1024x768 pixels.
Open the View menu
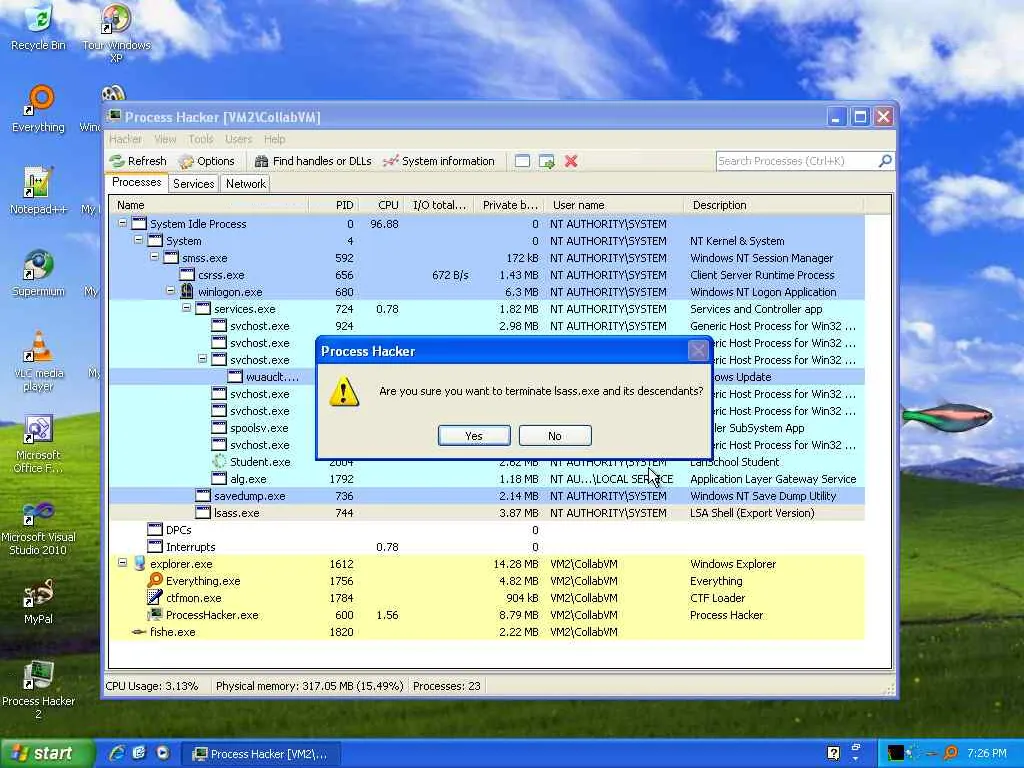pyautogui.click(x=165, y=139)
